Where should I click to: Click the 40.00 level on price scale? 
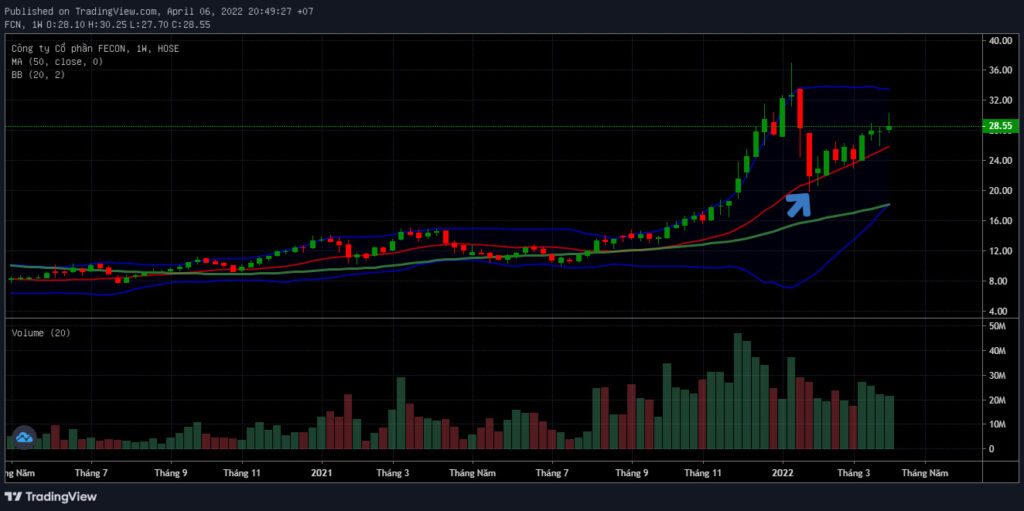(1000, 40)
